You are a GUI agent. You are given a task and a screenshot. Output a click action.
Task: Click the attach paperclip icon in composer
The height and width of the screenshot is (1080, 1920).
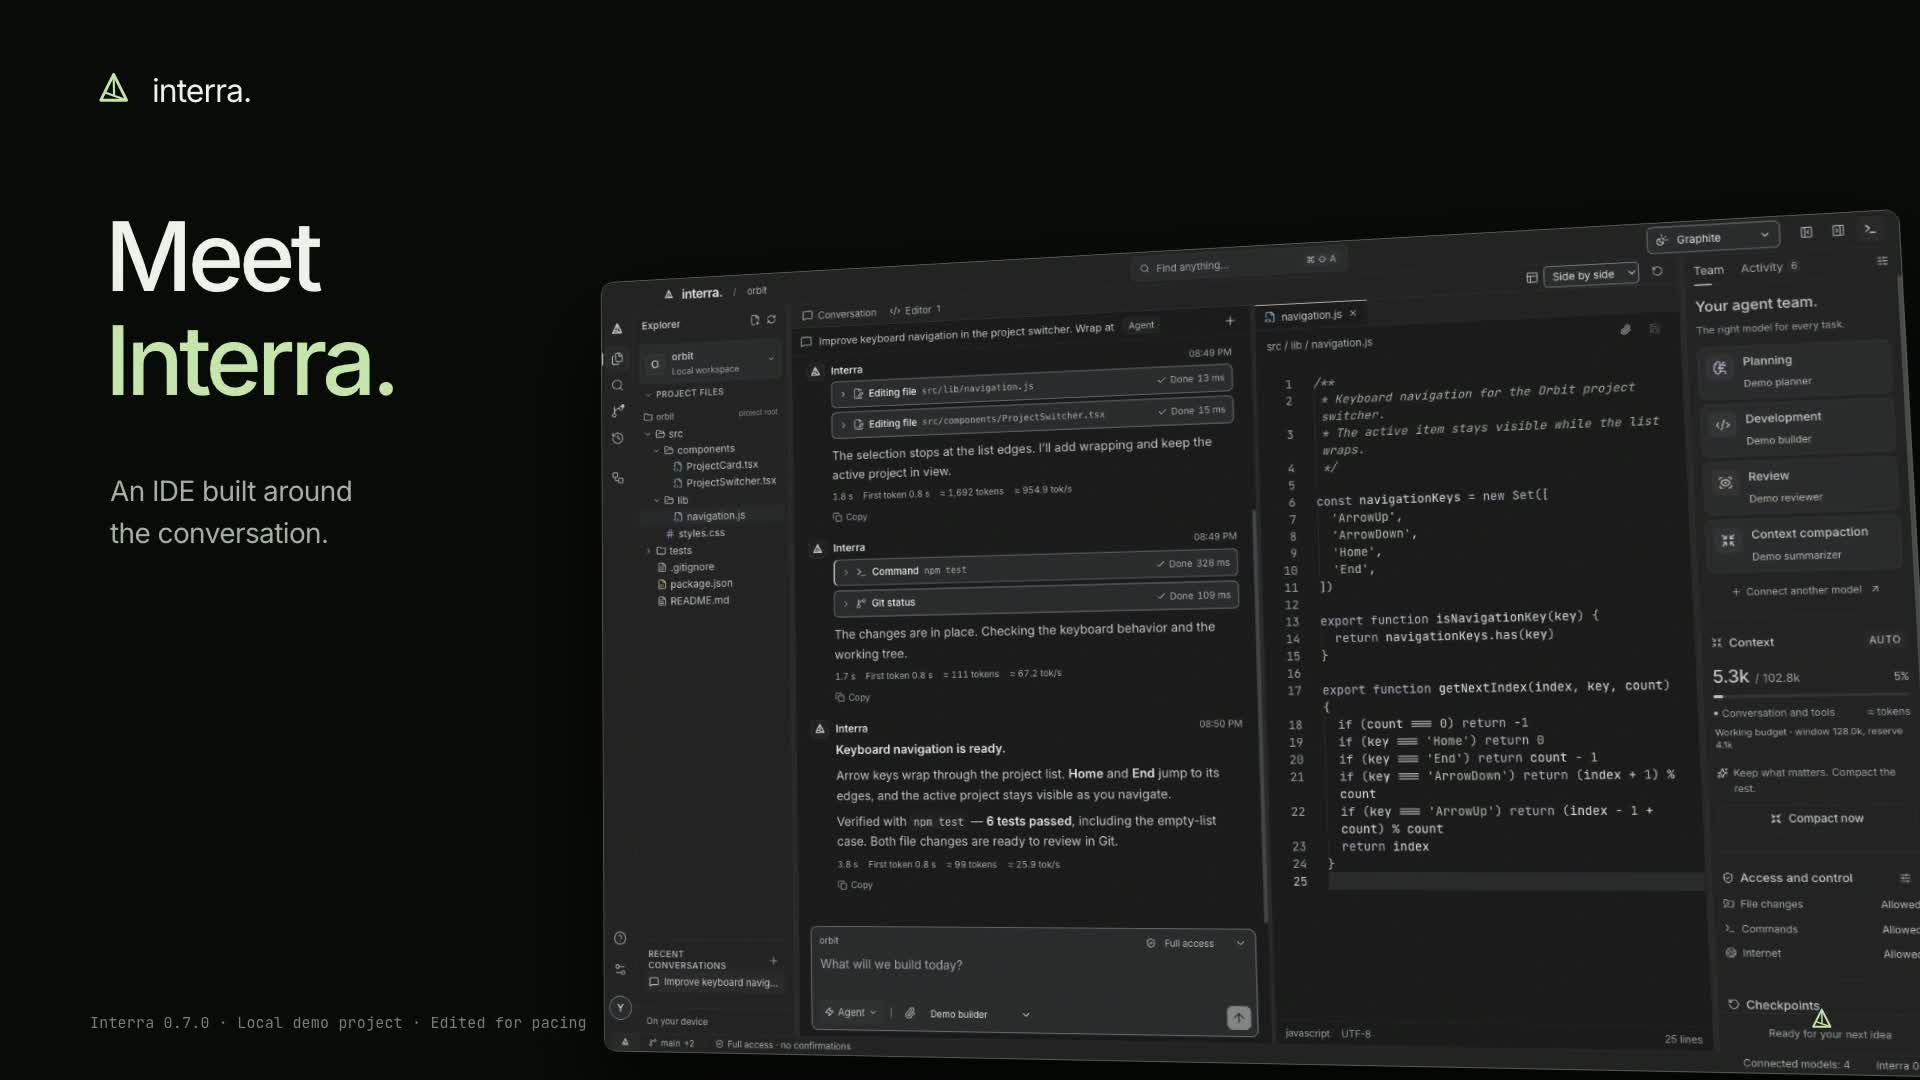(x=910, y=1013)
